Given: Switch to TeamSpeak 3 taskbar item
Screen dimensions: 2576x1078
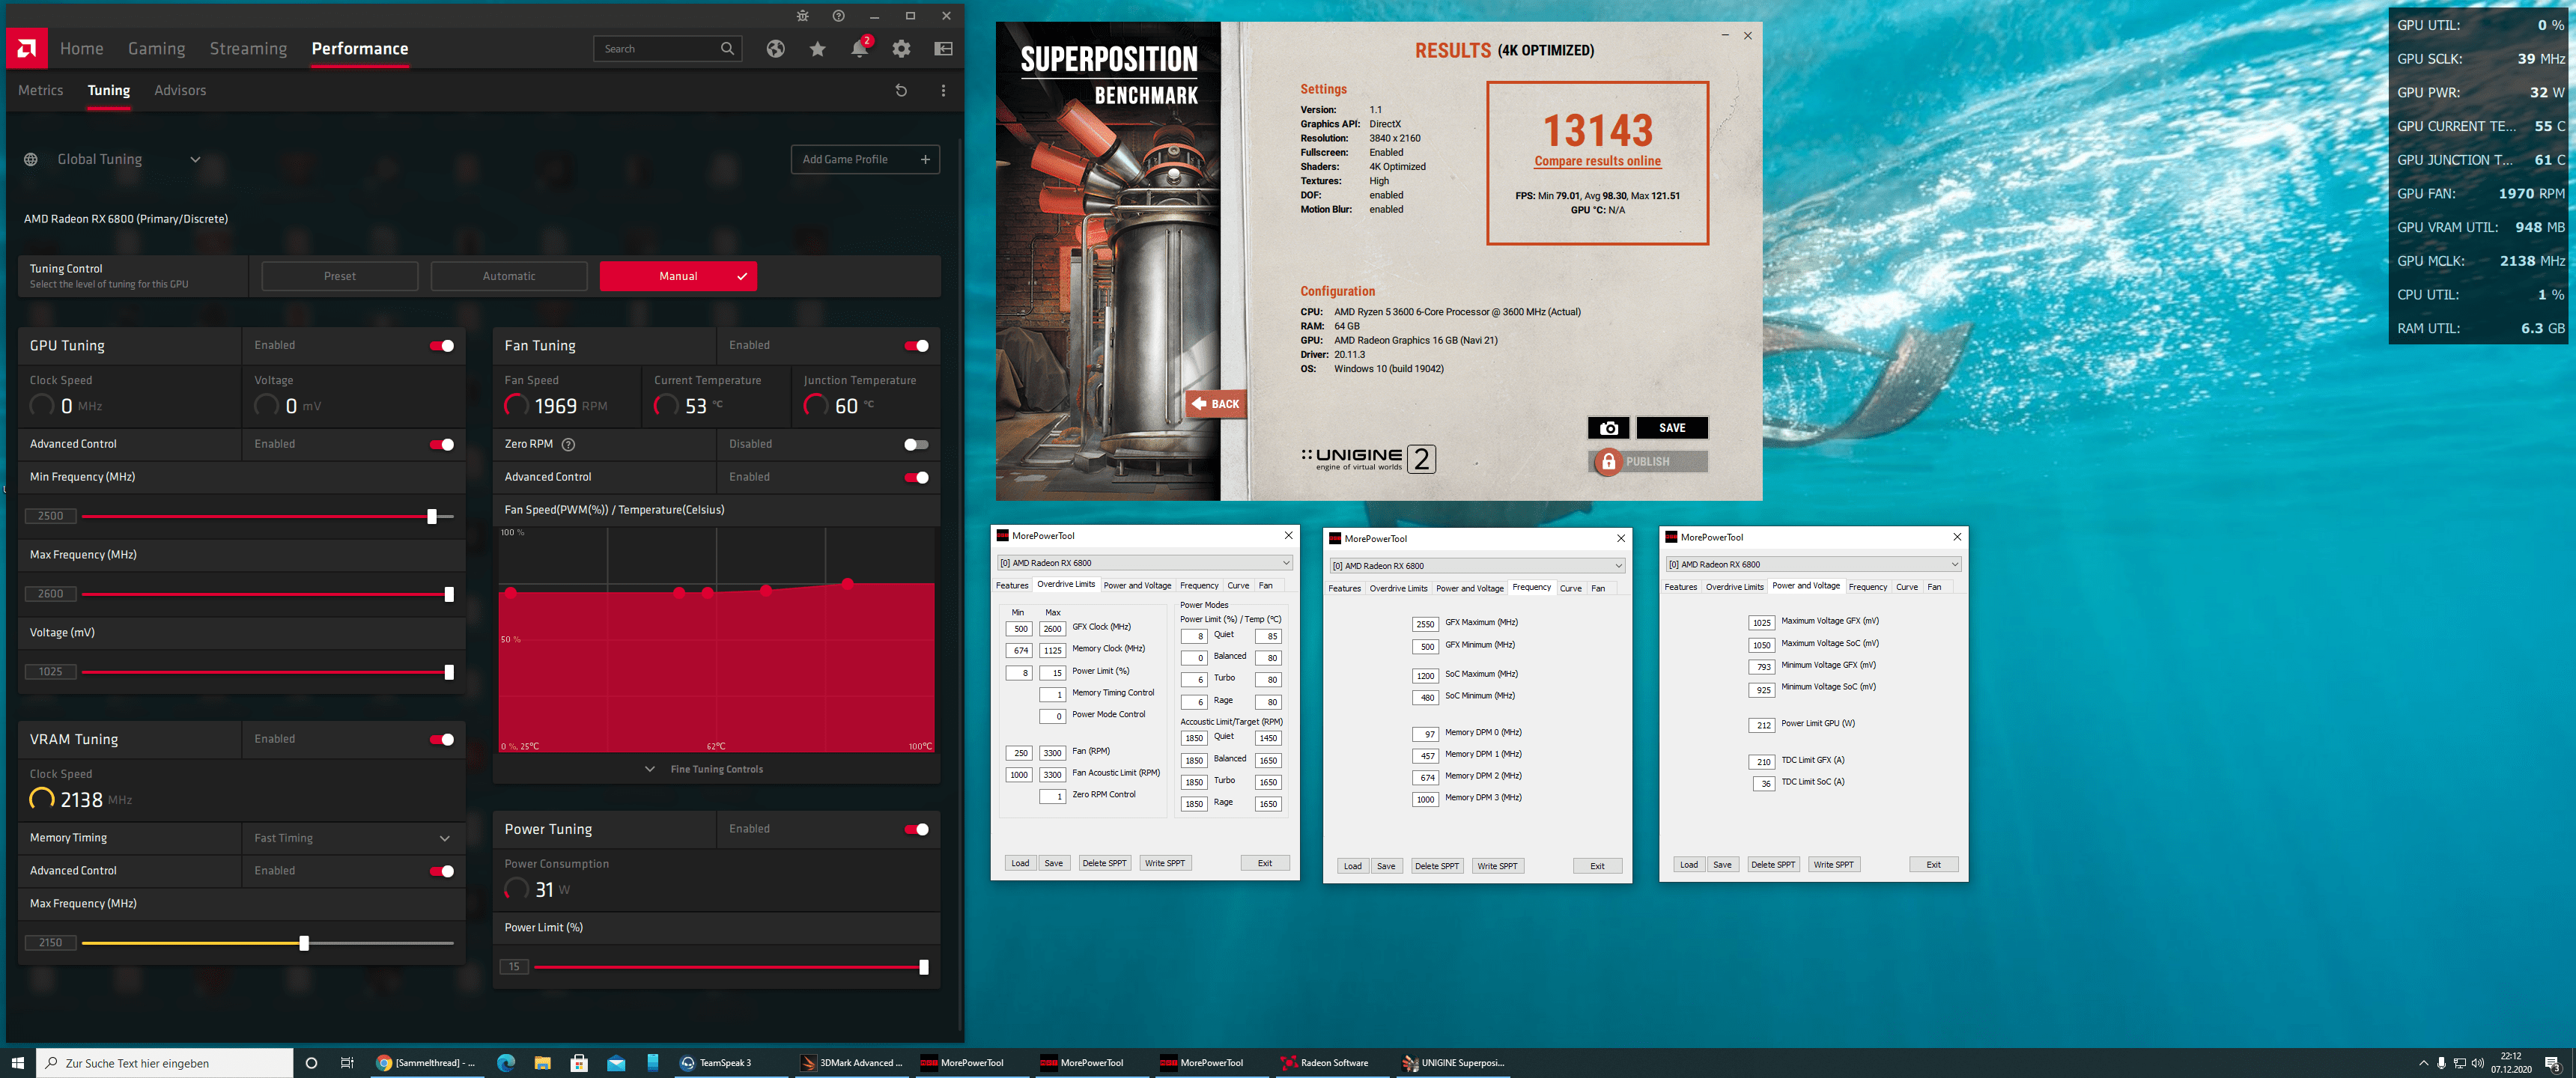Looking at the screenshot, I should (x=728, y=1063).
